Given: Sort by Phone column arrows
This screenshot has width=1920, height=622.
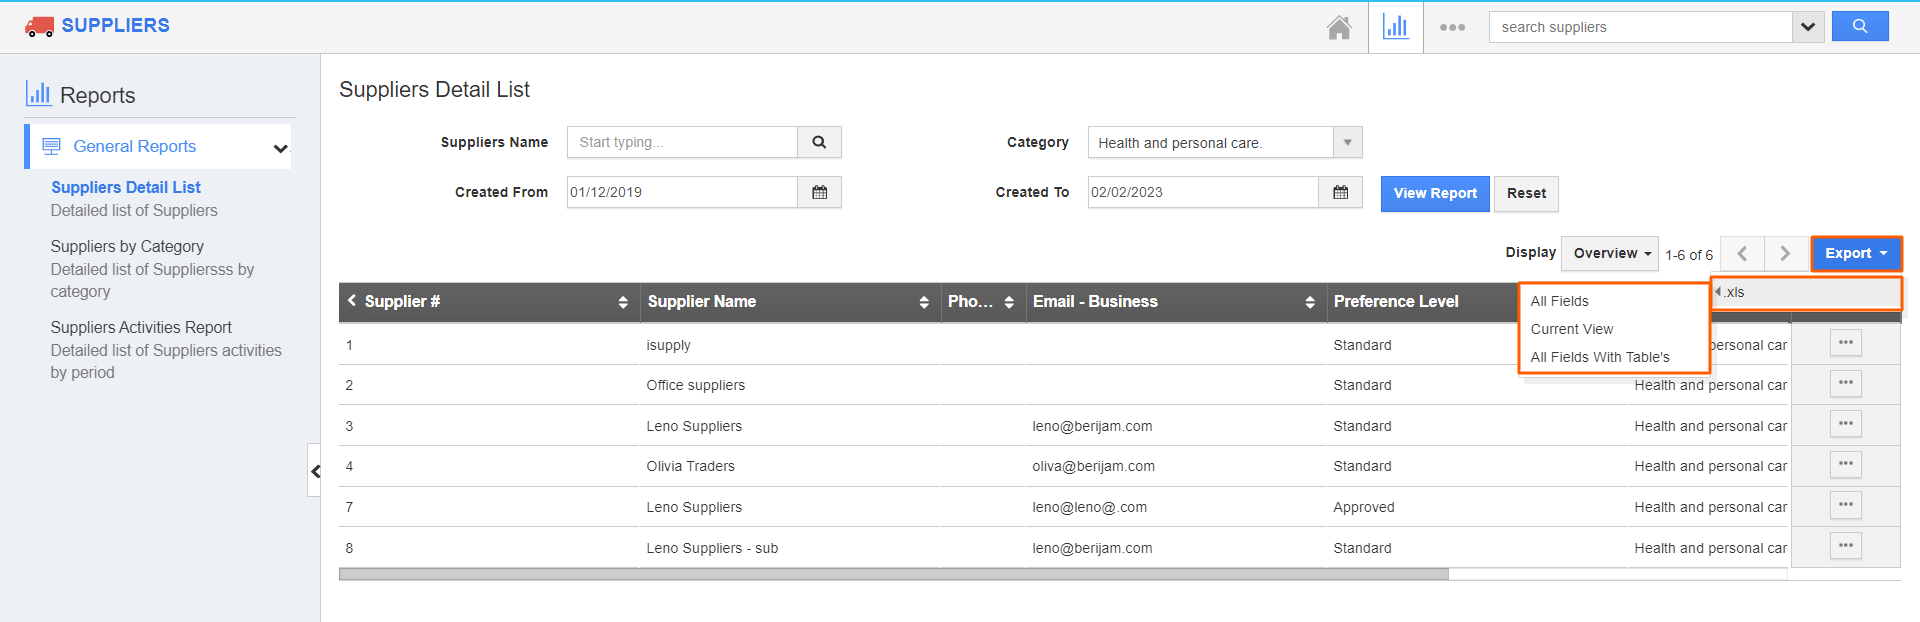Looking at the screenshot, I should (1009, 302).
